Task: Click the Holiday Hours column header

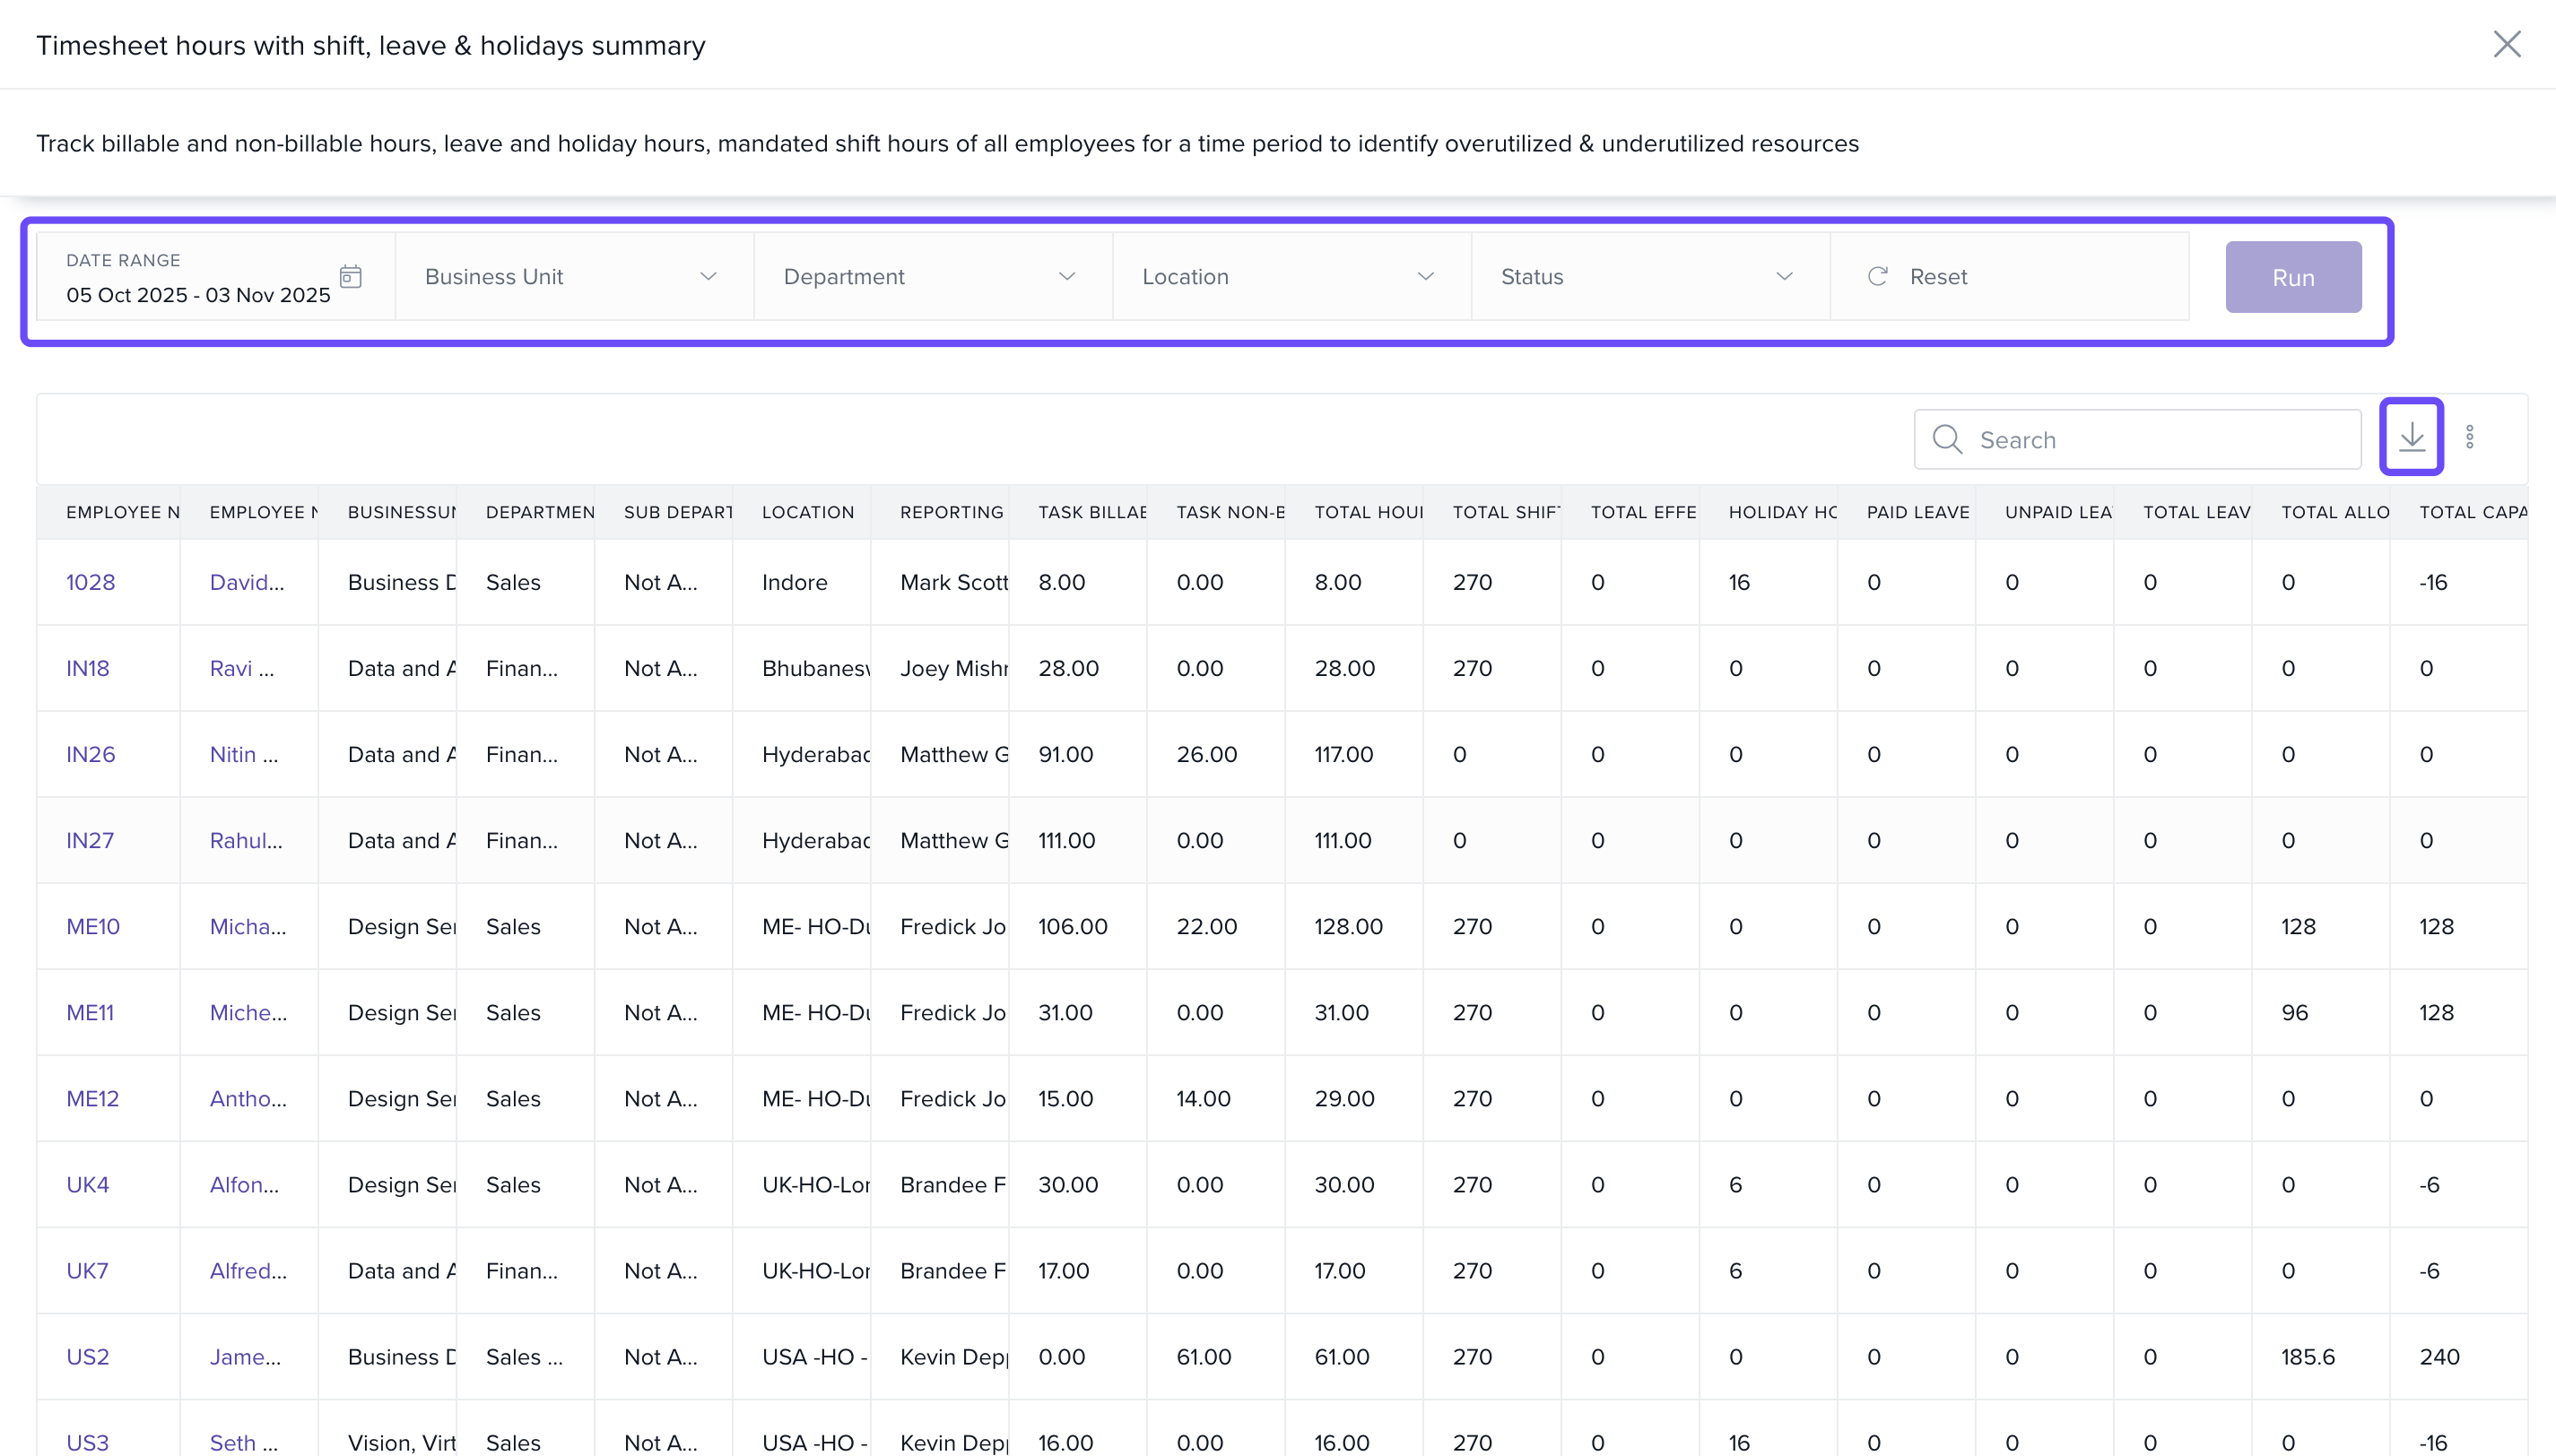Action: (x=1782, y=512)
